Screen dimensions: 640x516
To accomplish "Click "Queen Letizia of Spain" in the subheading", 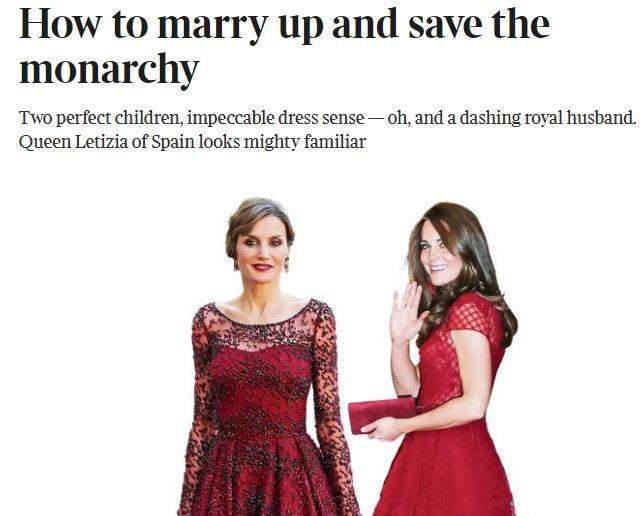I will 107,142.
